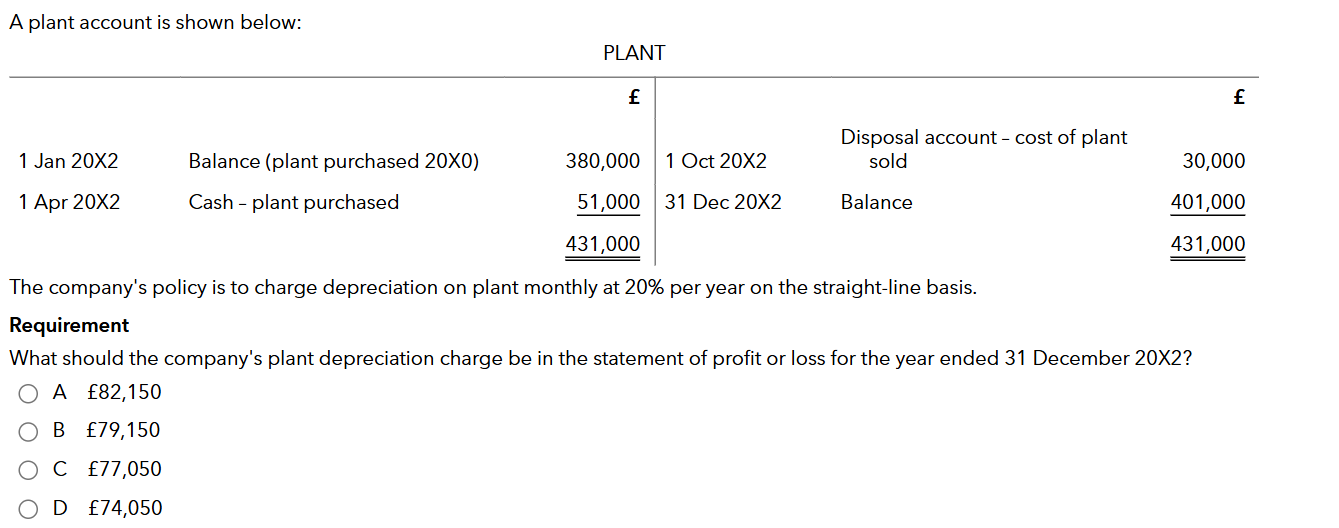Click the 'Disposal account – cost of plant sold' entry
This screenshot has height=528, width=1339.
pos(984,149)
